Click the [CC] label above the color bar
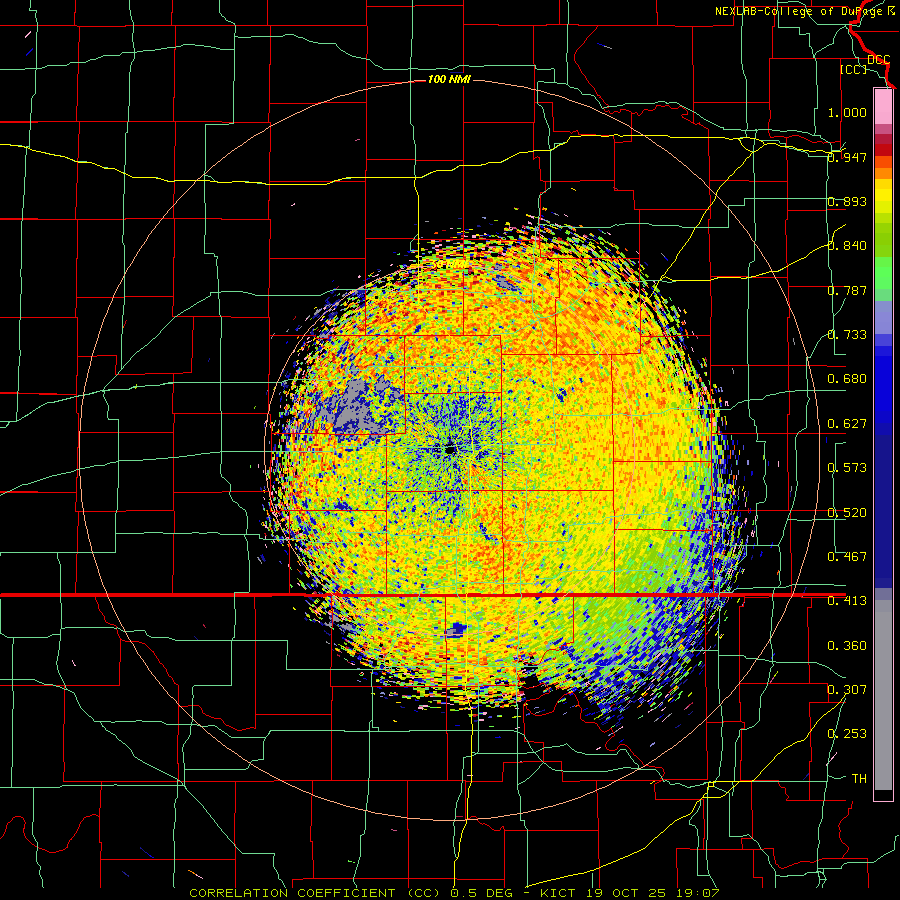Image resolution: width=900 pixels, height=900 pixels. pyautogui.click(x=853, y=69)
